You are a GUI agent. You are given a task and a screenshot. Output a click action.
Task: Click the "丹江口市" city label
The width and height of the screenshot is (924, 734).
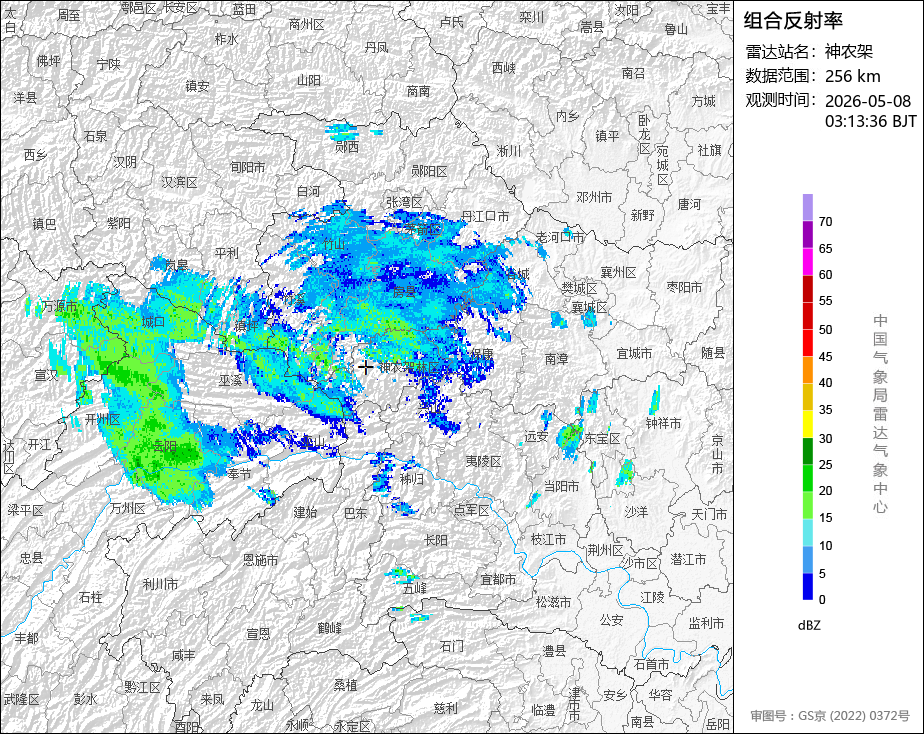(x=485, y=217)
